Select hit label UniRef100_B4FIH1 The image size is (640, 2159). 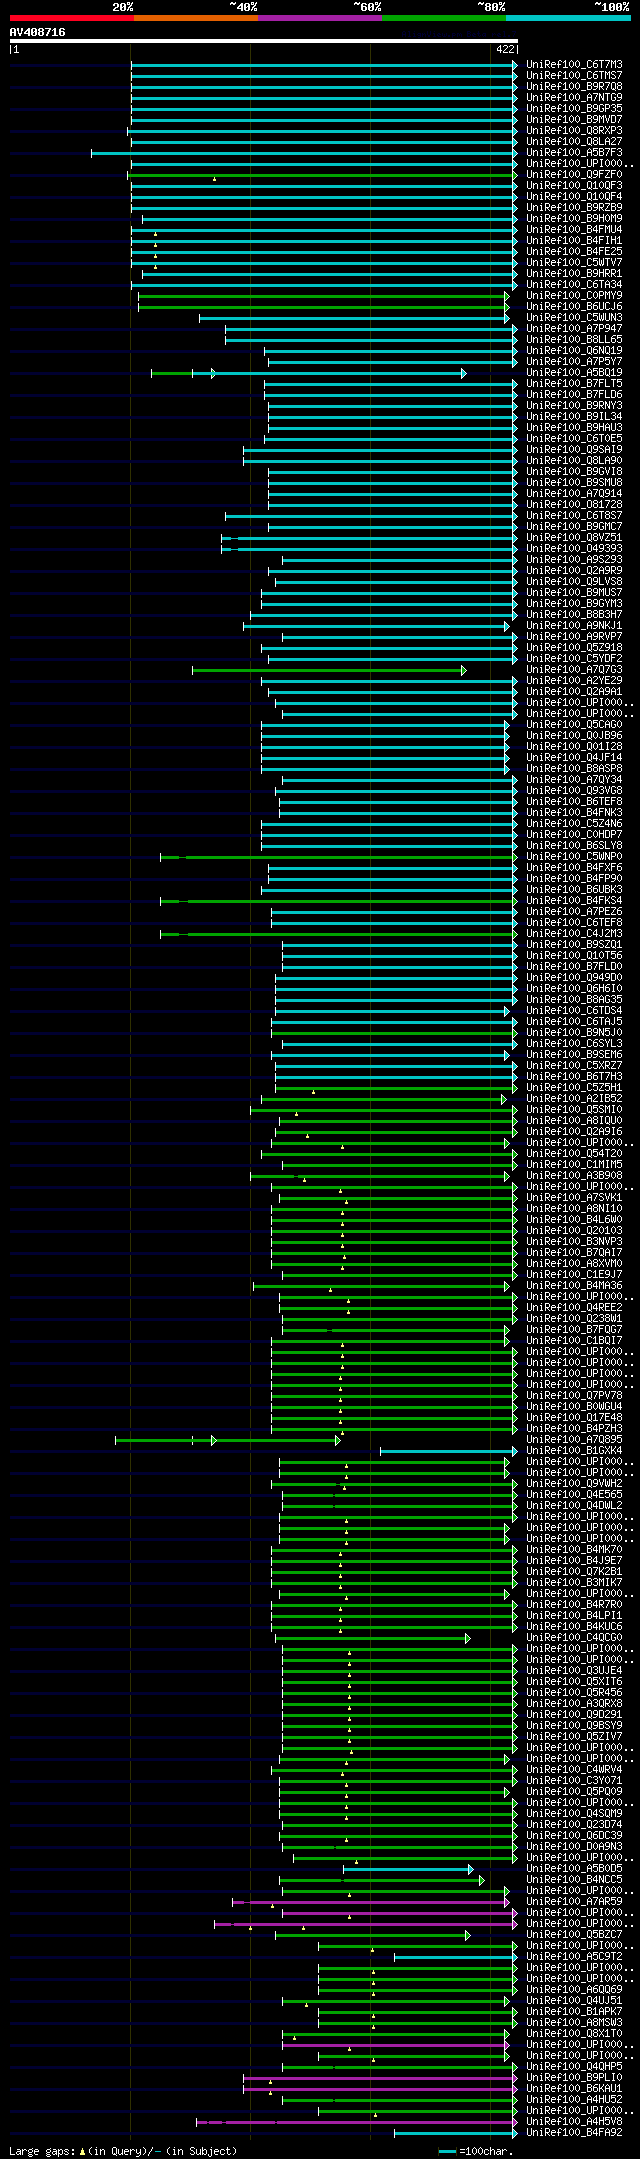[574, 240]
